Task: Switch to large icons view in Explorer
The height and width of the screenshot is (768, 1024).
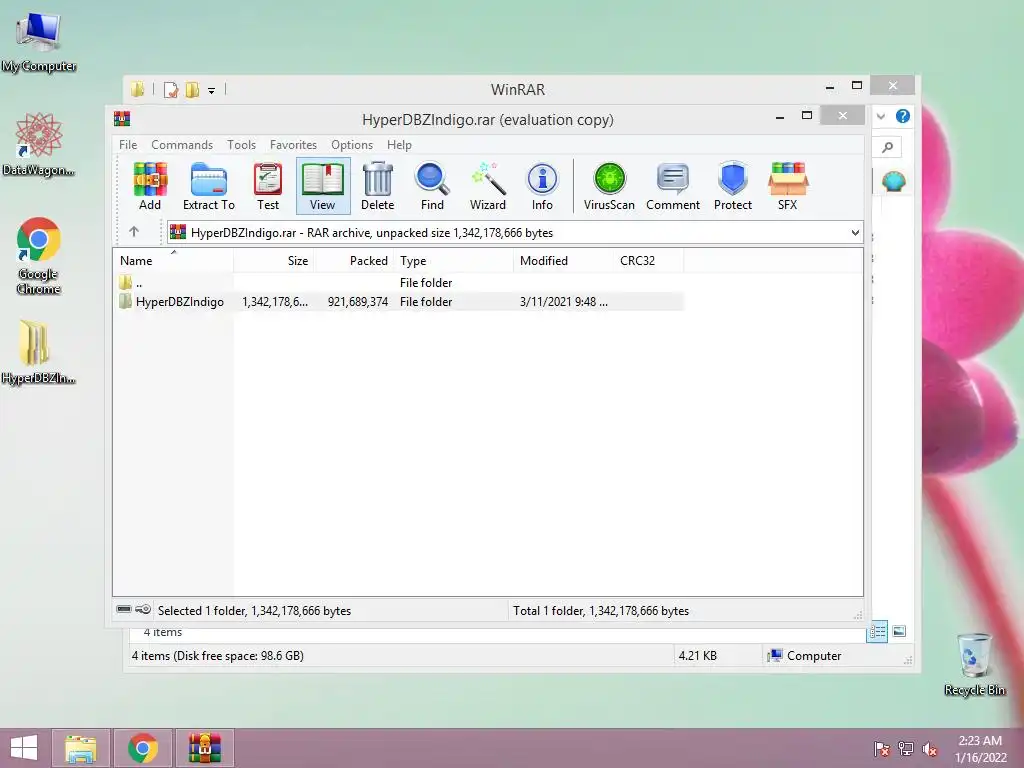Action: click(x=899, y=631)
